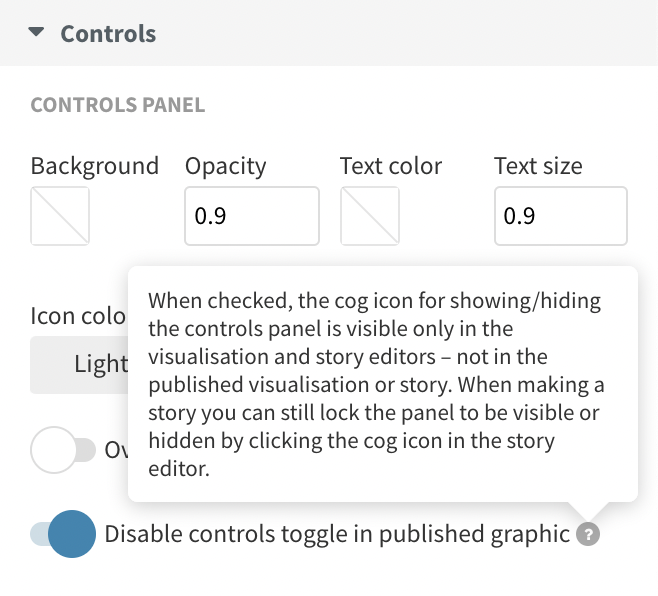Click the question mark help icon
658x596 pixels.
pyautogui.click(x=588, y=535)
